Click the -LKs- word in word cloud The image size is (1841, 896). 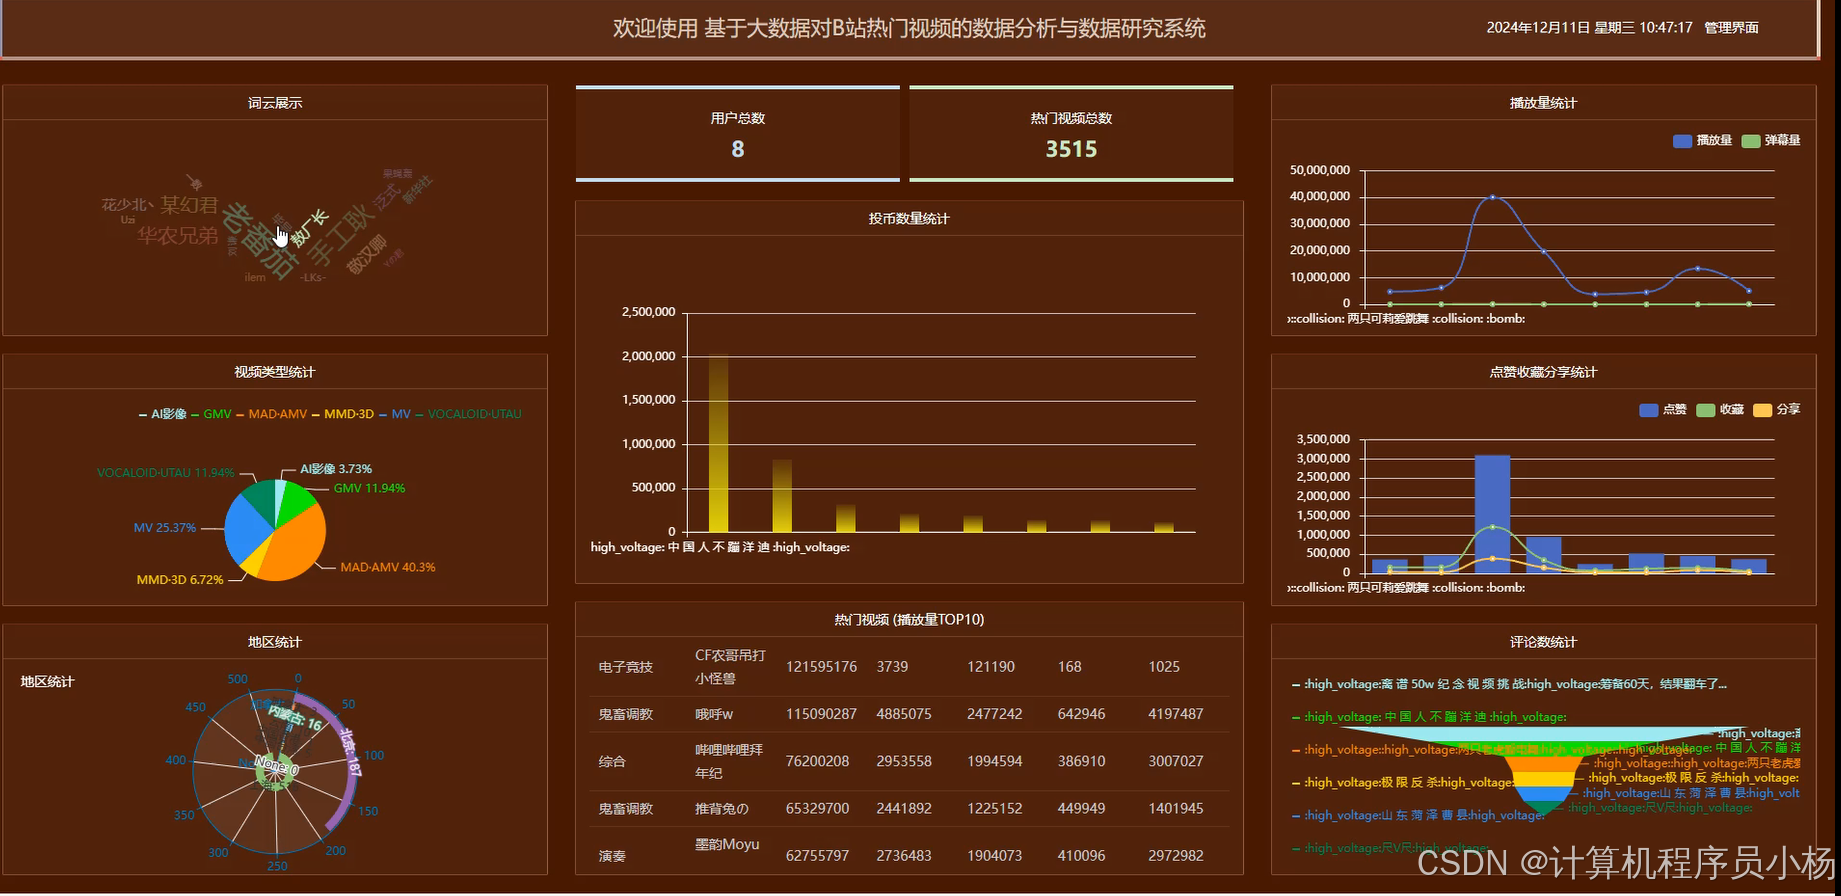coord(313,278)
